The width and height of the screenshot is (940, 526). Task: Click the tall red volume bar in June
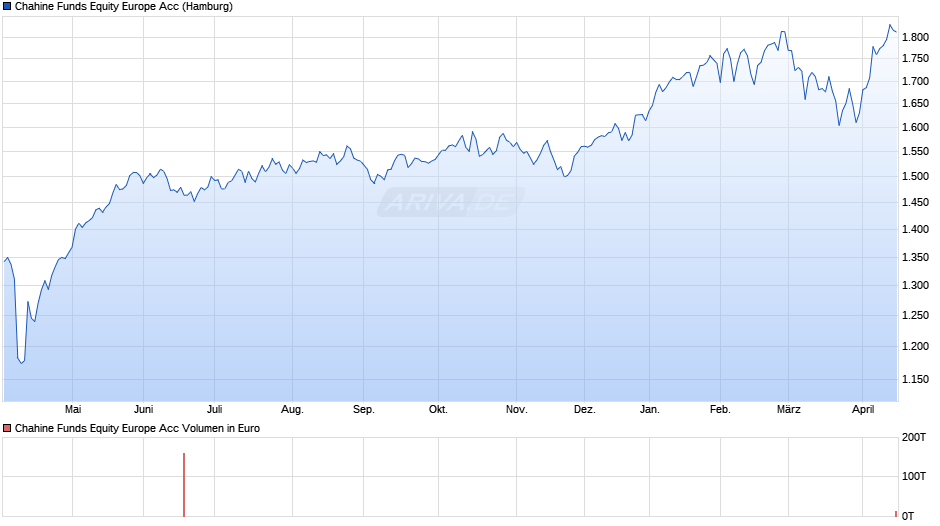pyautogui.click(x=184, y=485)
